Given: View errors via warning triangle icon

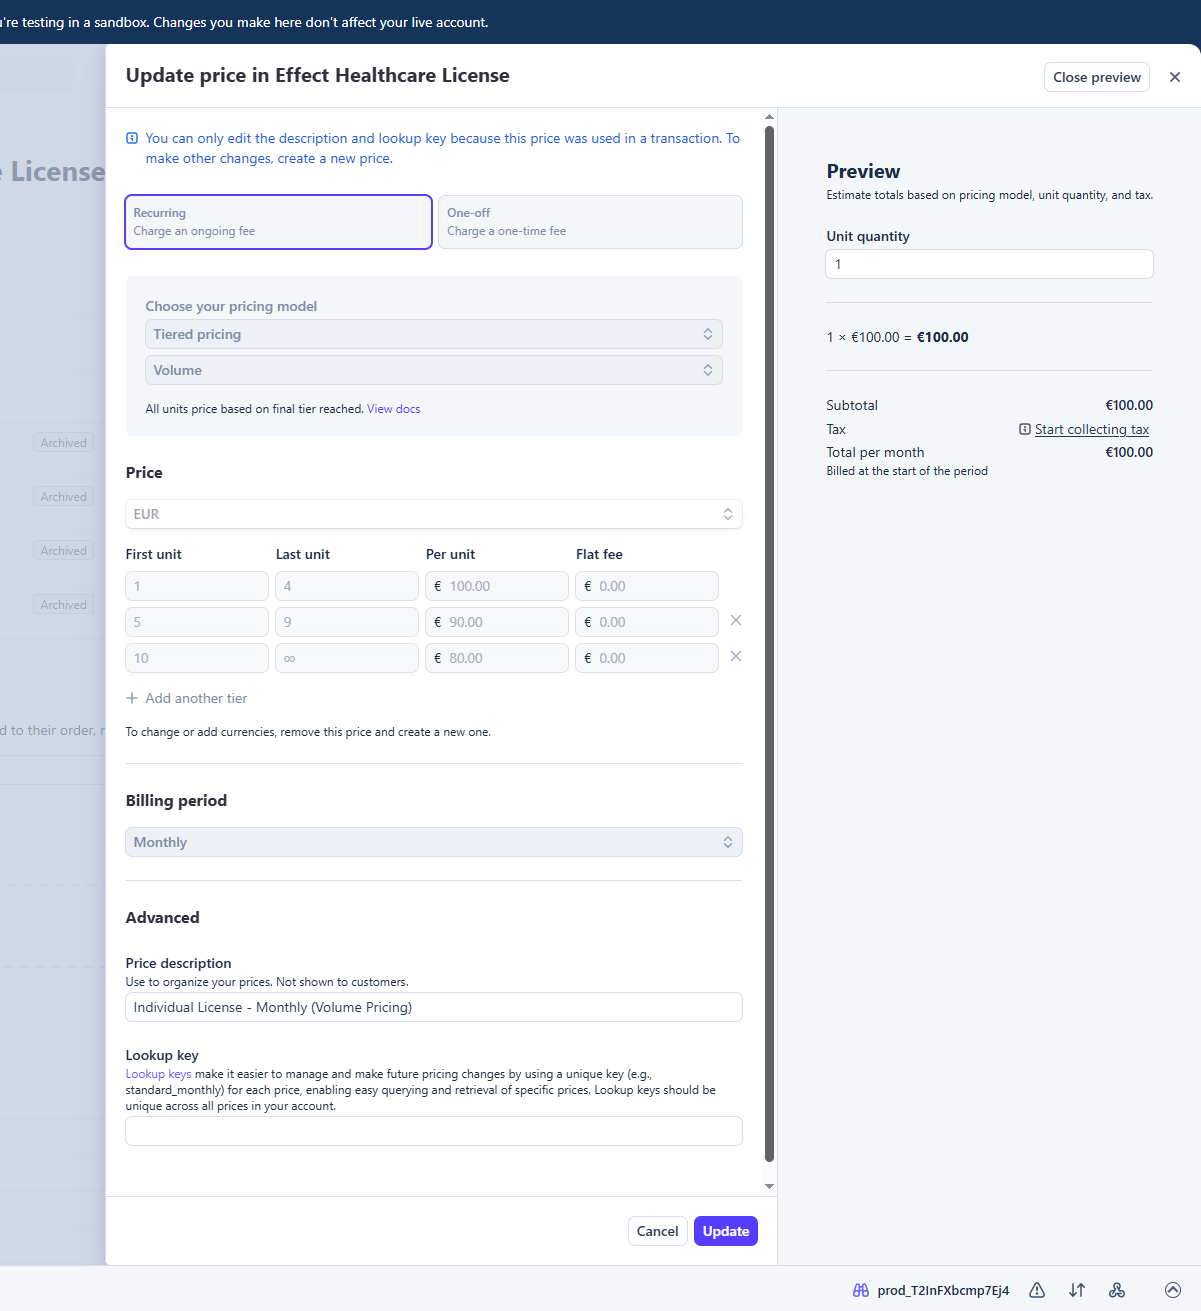Looking at the screenshot, I should 1037,1290.
